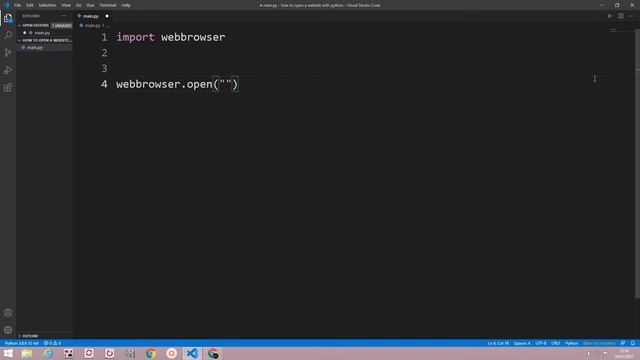This screenshot has width=640, height=360.
Task: Click the minimap at editor top right
Action: 613,31
